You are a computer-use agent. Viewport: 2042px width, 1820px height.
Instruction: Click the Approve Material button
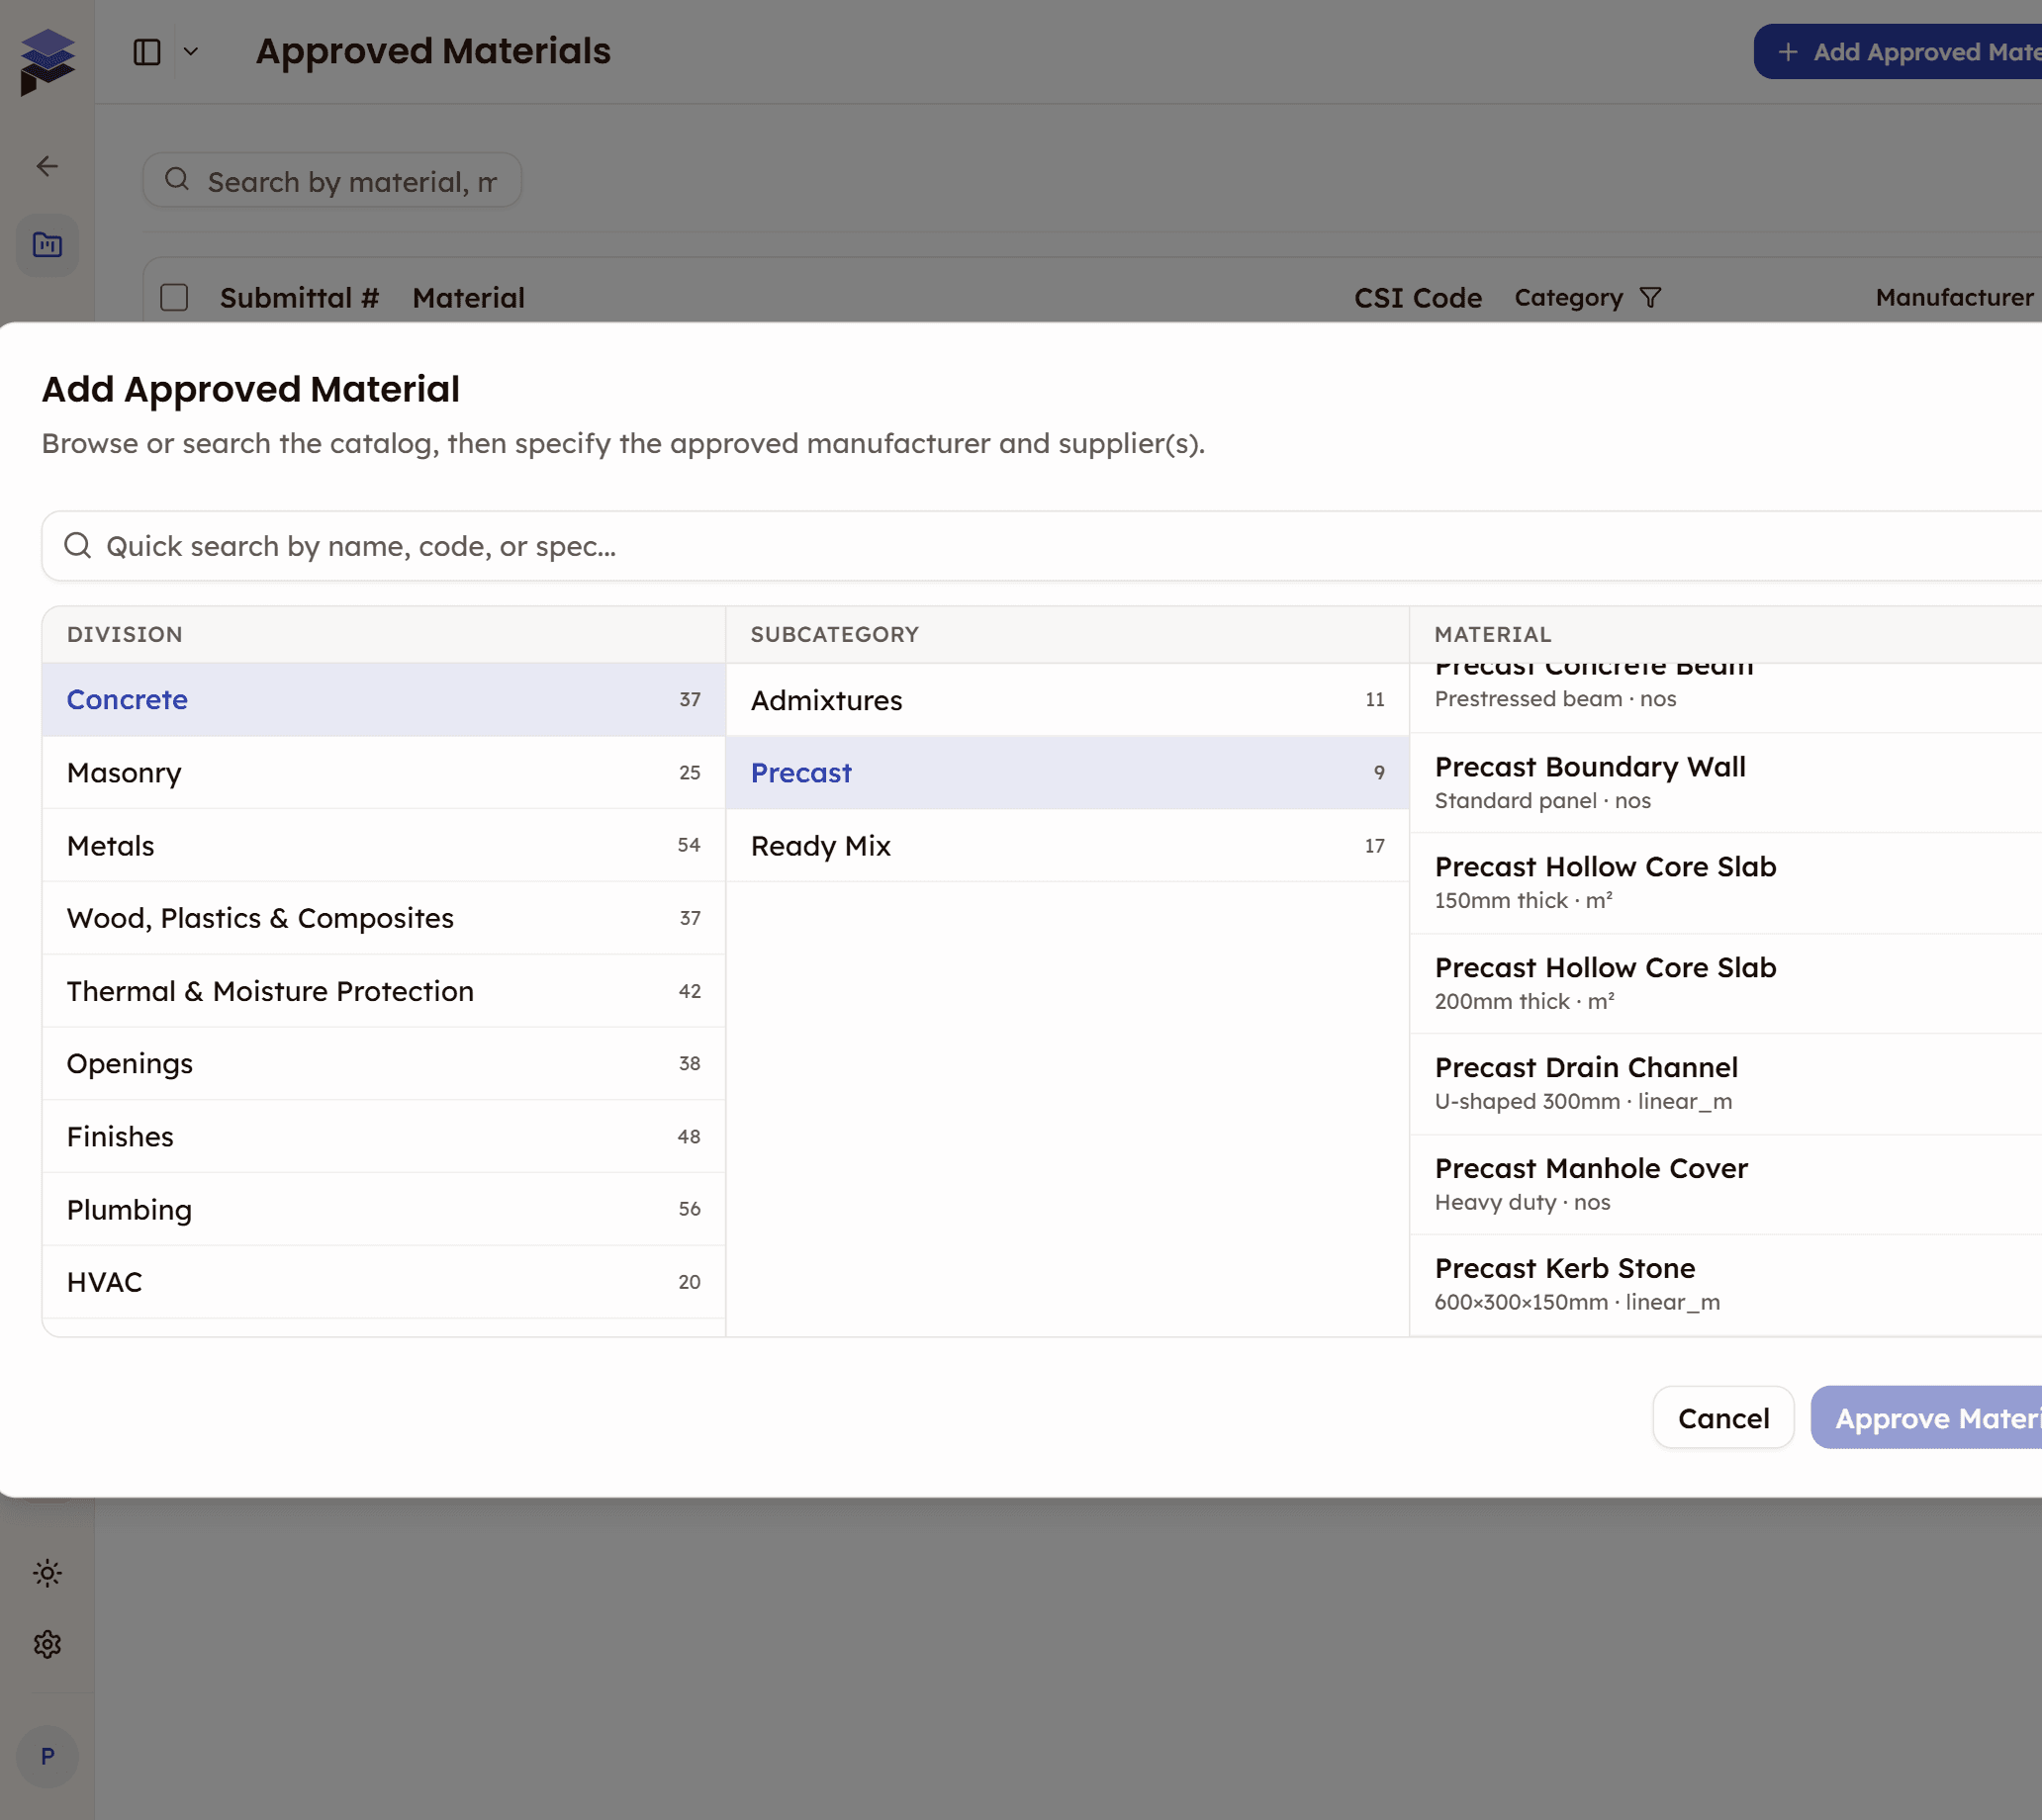coord(1927,1418)
